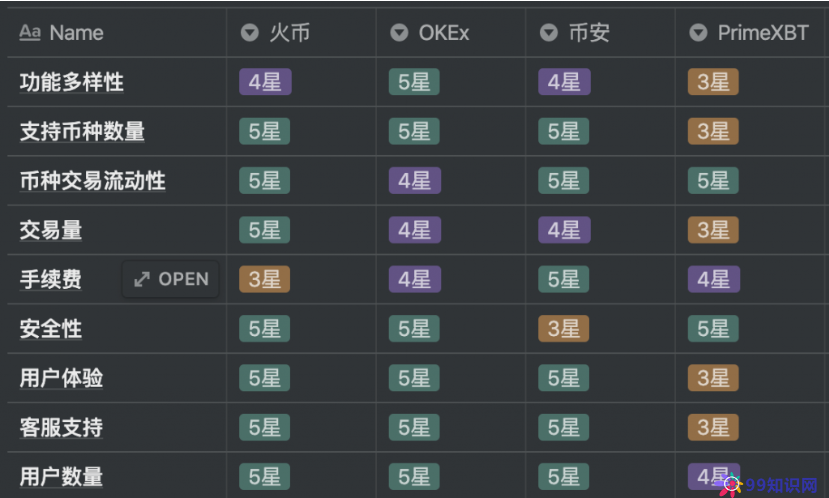Edit the 3星 tag for 币安 安全性
Screen dimensions: 829x498
[x=564, y=328]
